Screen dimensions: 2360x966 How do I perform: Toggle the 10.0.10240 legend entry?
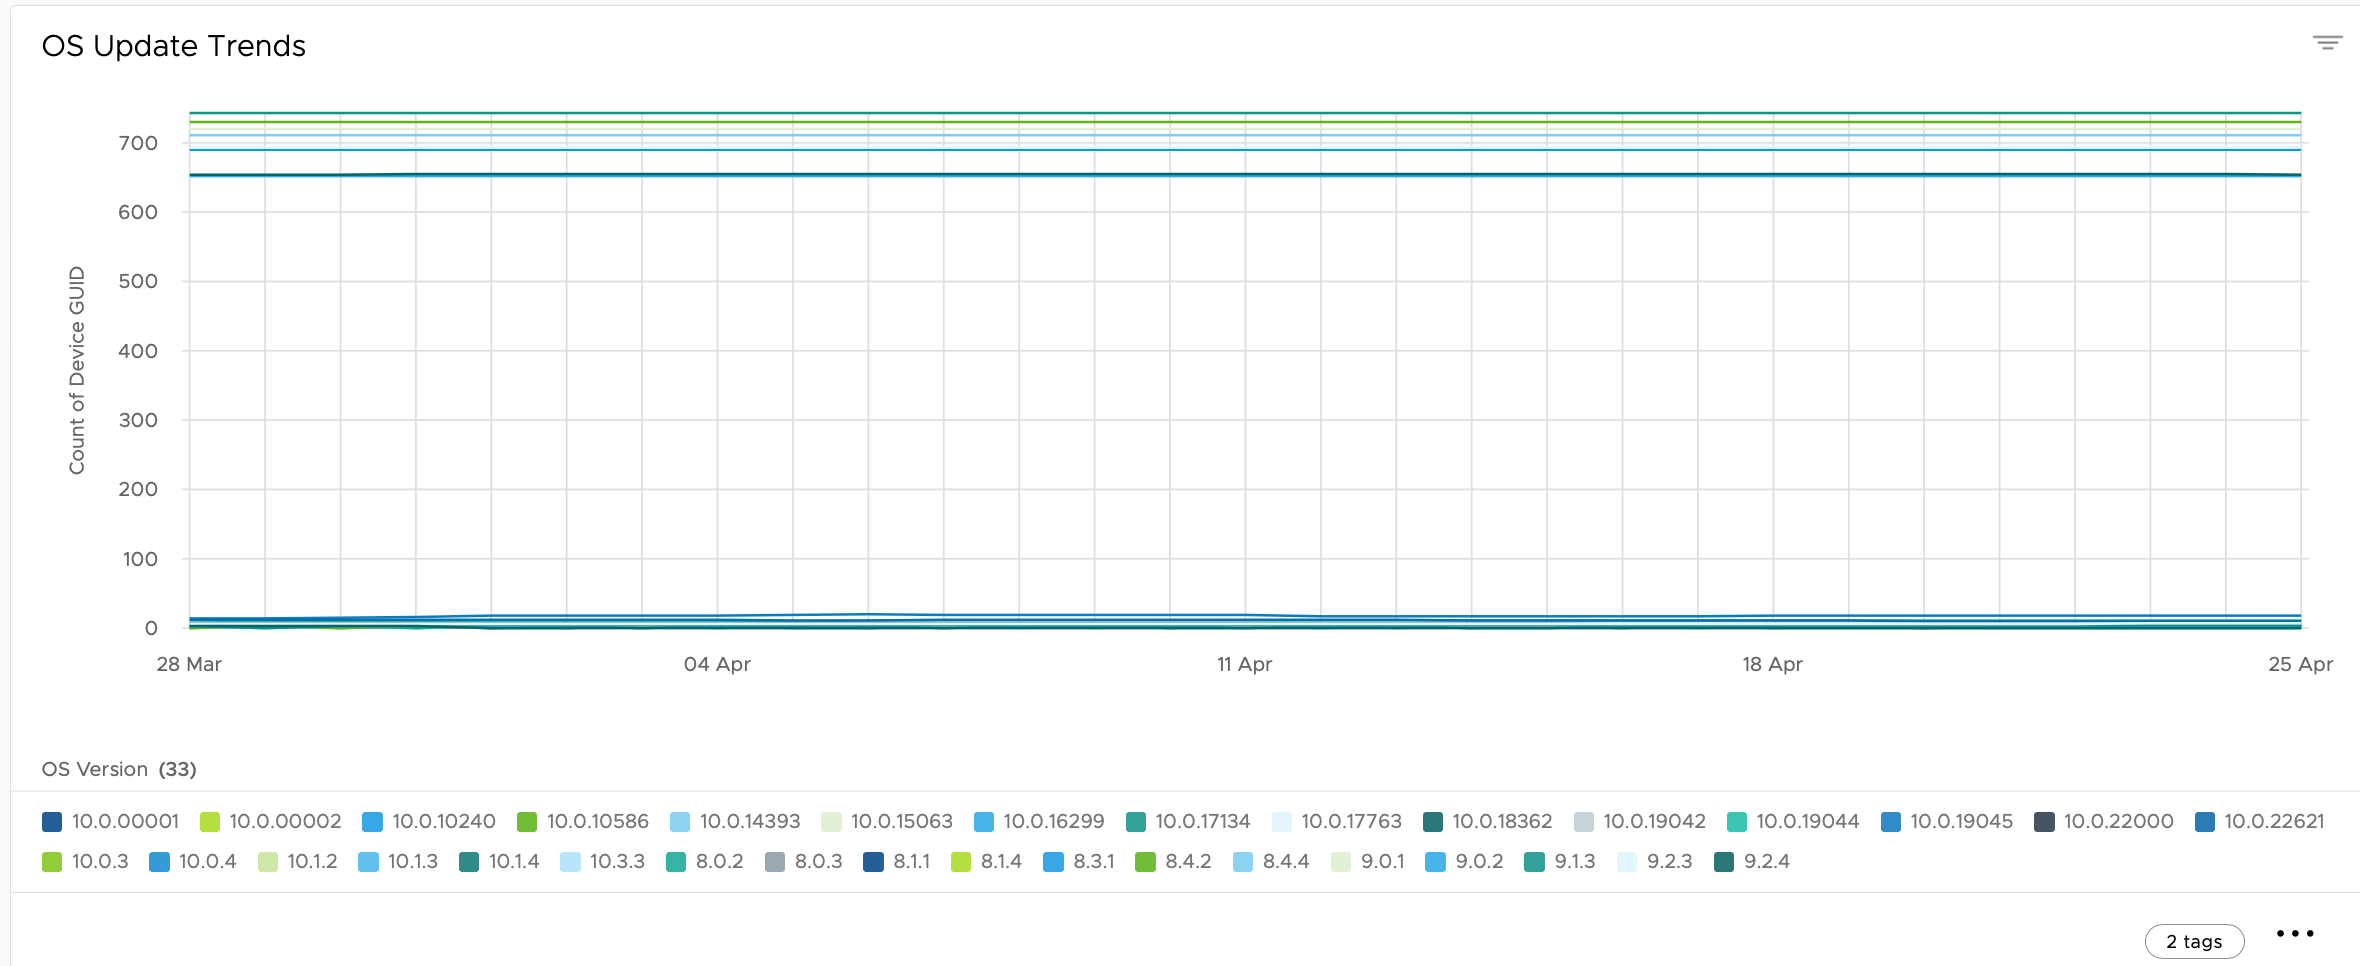point(428,821)
